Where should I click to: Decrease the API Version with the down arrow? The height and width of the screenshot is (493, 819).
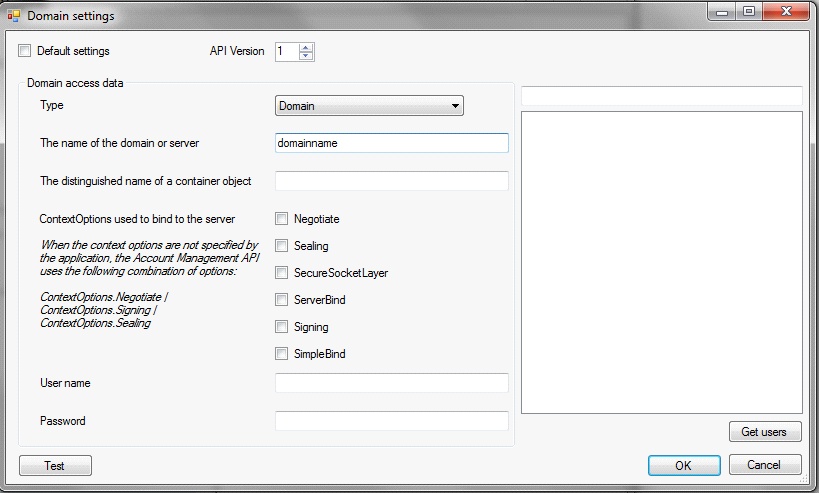(306, 56)
